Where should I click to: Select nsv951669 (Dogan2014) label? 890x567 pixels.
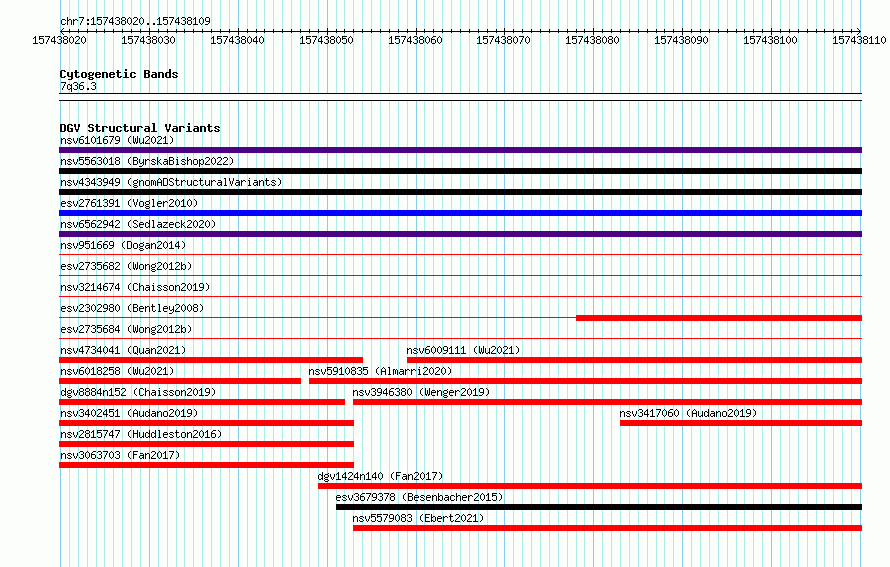coord(123,245)
